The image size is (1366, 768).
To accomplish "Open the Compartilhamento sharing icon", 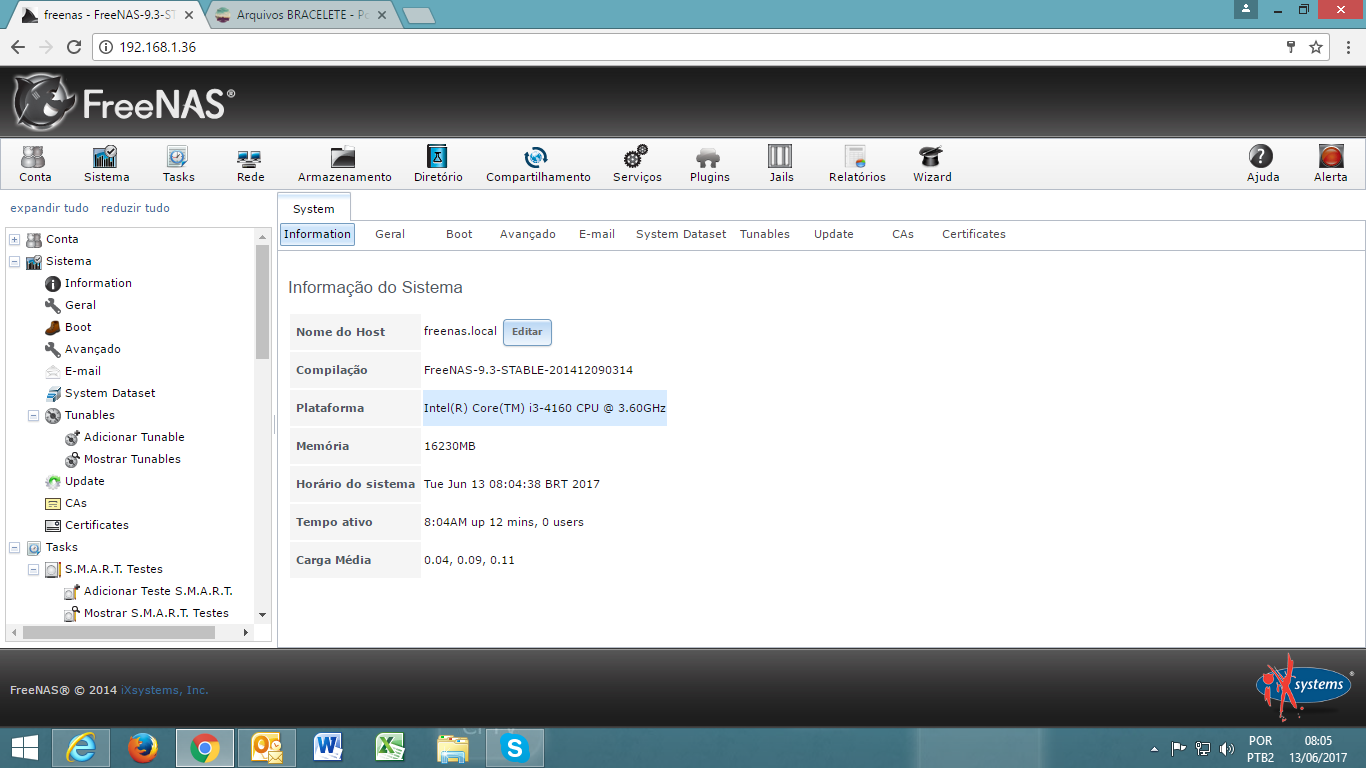I will [x=538, y=164].
